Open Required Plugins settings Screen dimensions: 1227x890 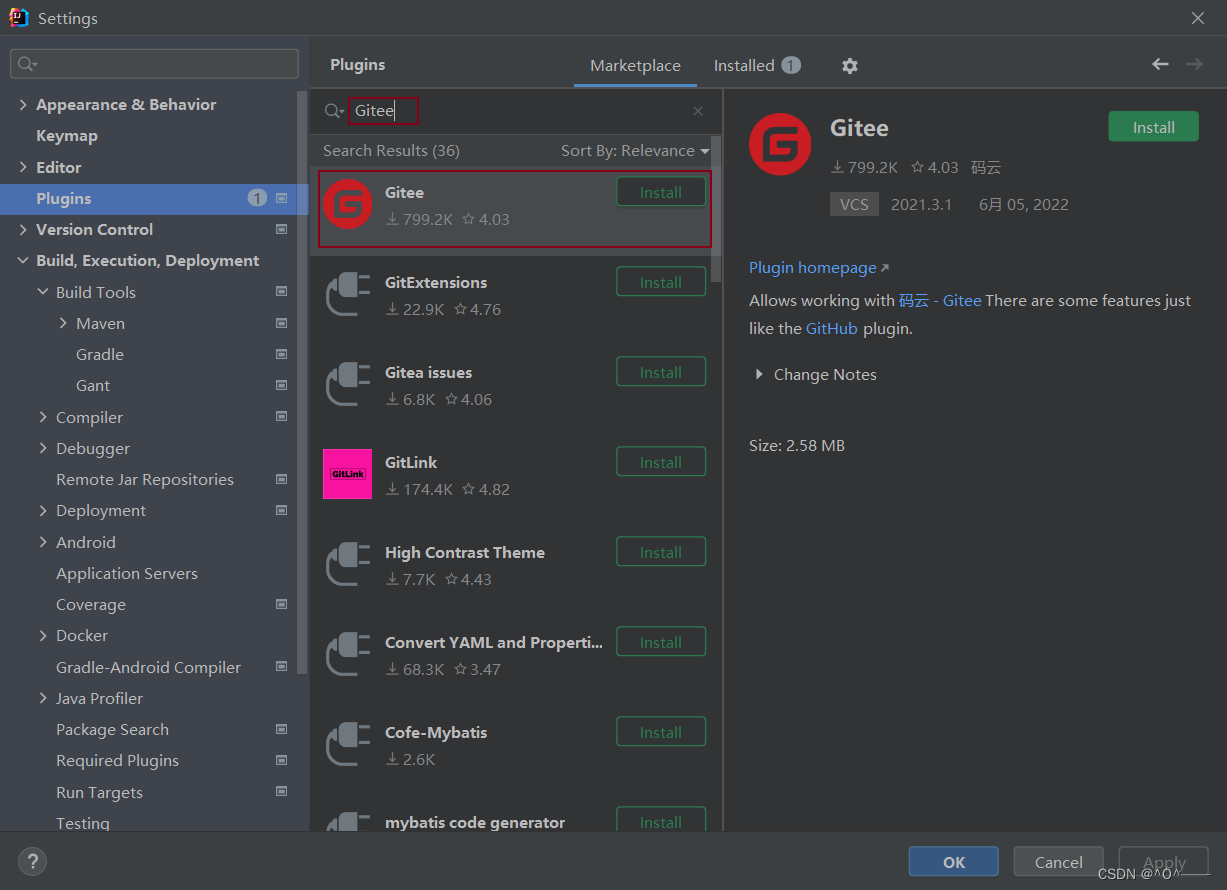pos(117,761)
